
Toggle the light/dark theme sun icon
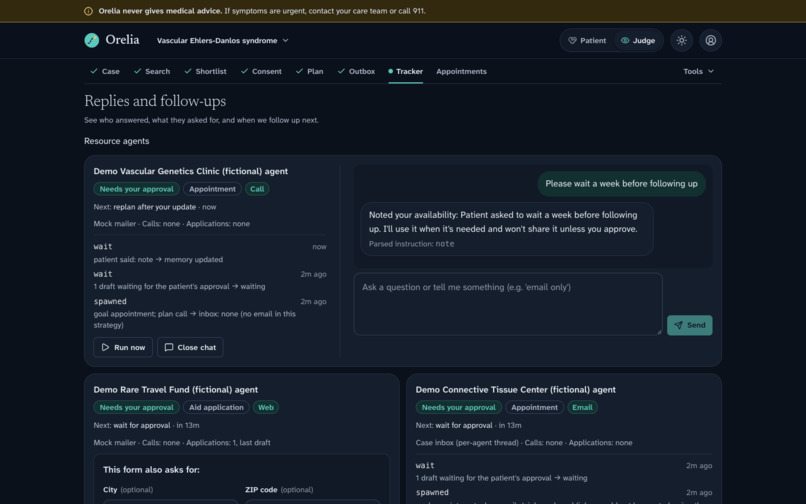tap(682, 40)
